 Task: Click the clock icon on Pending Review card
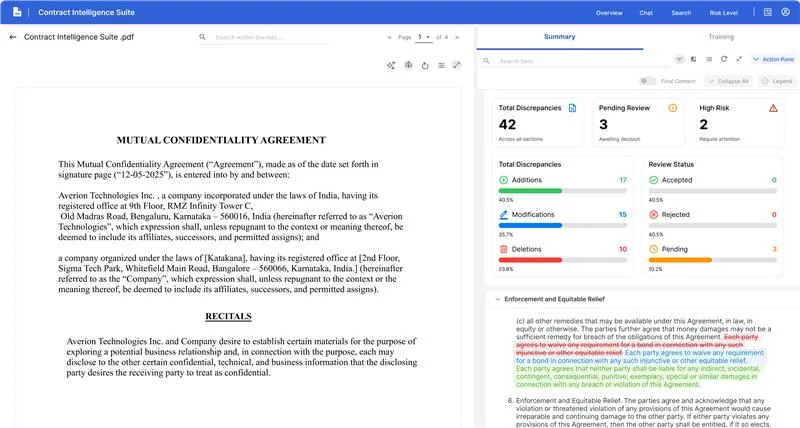tap(673, 108)
